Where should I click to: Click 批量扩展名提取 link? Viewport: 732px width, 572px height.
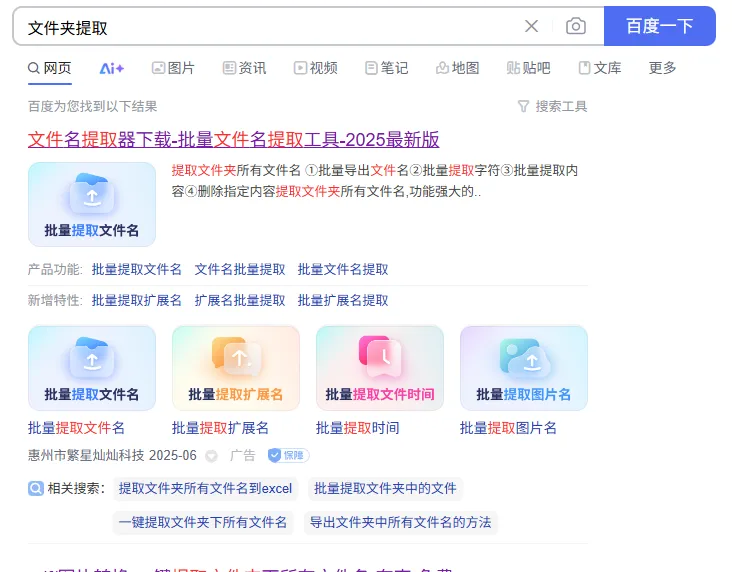click(343, 300)
